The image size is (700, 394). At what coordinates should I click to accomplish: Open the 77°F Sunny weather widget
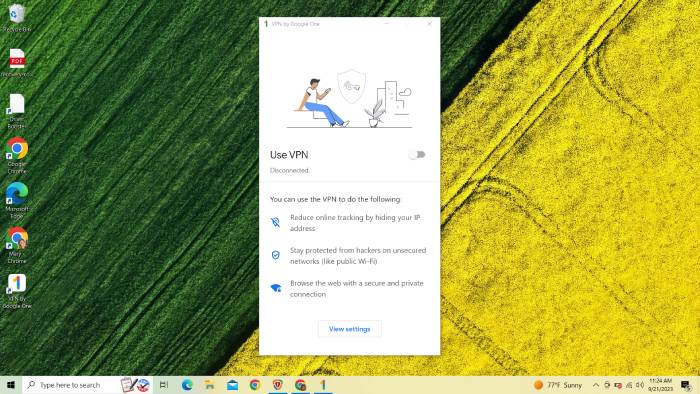coord(558,385)
